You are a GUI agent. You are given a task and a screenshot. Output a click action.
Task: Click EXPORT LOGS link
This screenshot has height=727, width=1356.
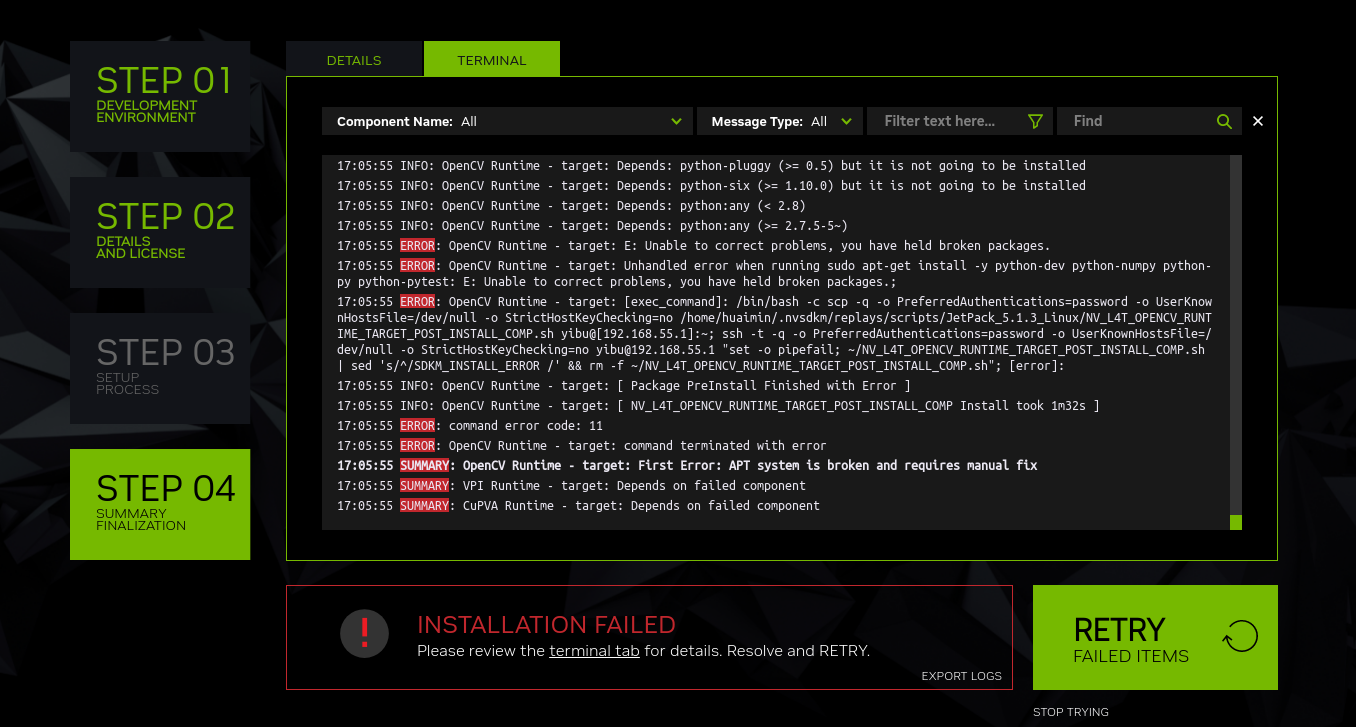[x=962, y=676]
